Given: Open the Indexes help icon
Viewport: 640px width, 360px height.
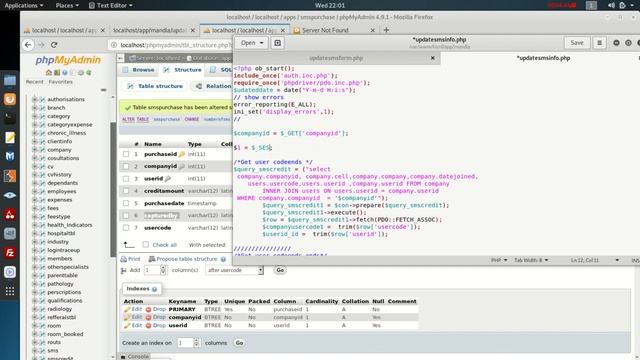Looking at the screenshot, I should (155, 289).
